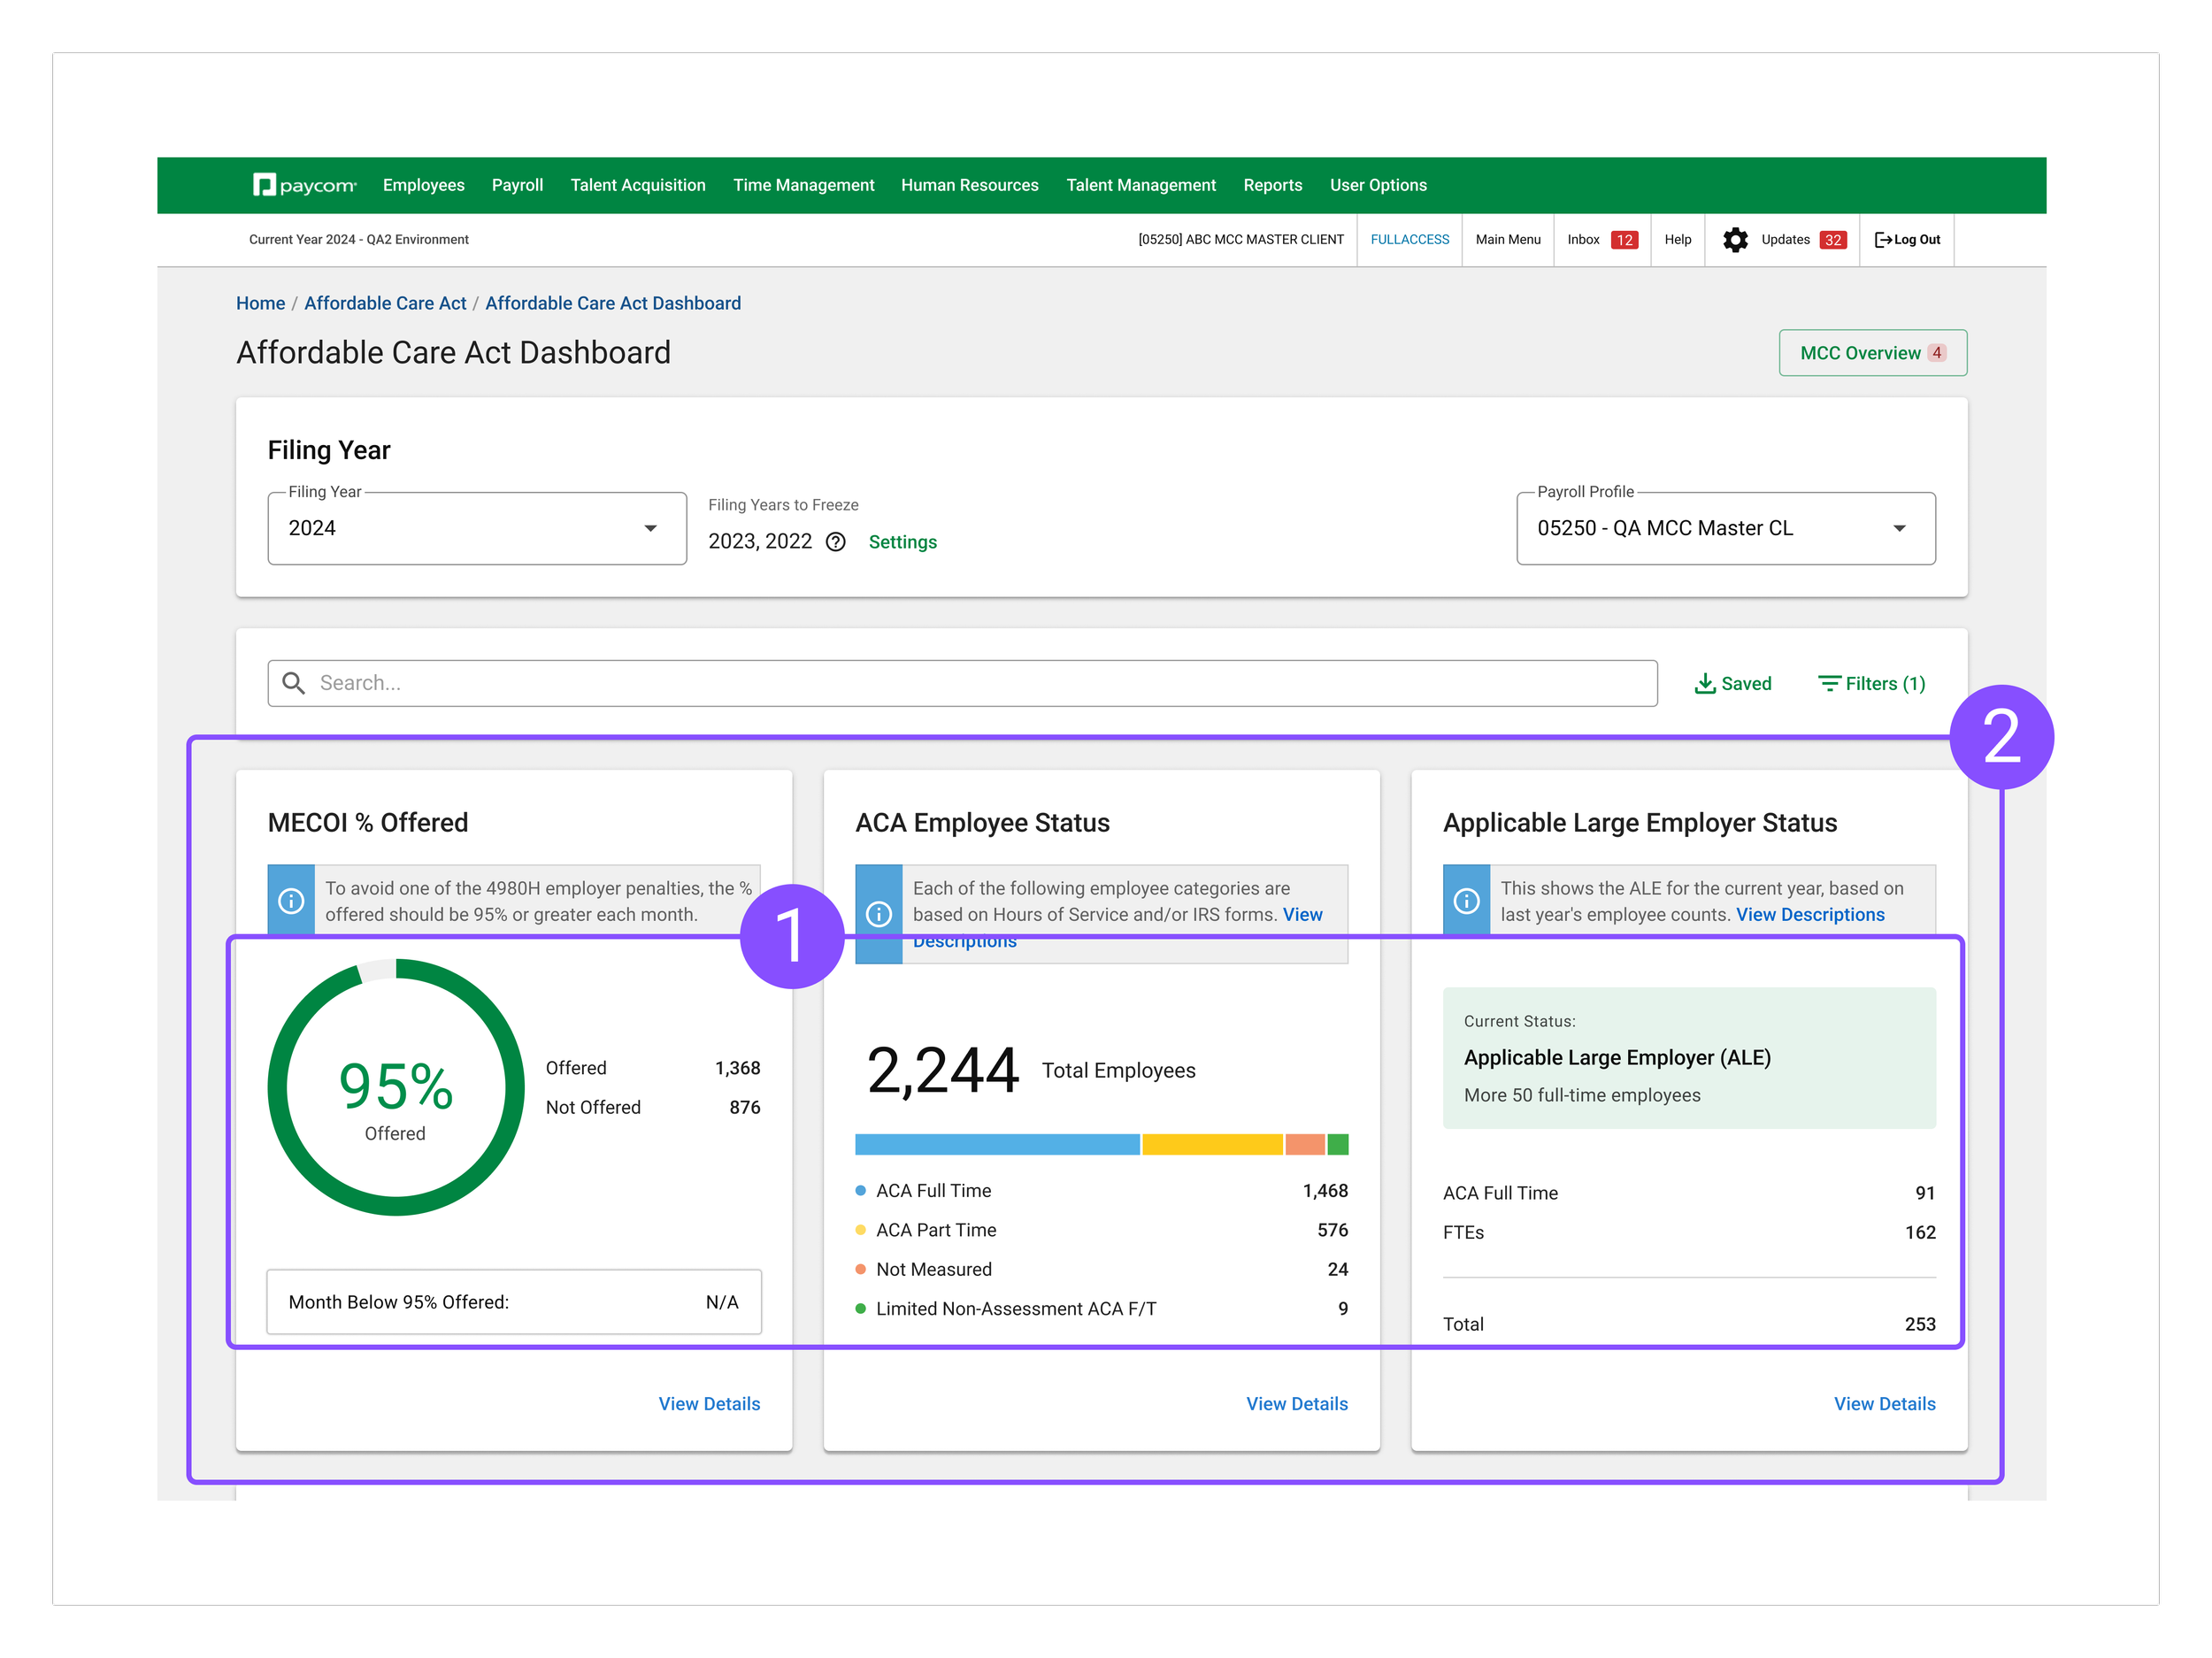Click the Saved download icon
Viewport: 2212px width, 1658px height.
tap(1705, 683)
